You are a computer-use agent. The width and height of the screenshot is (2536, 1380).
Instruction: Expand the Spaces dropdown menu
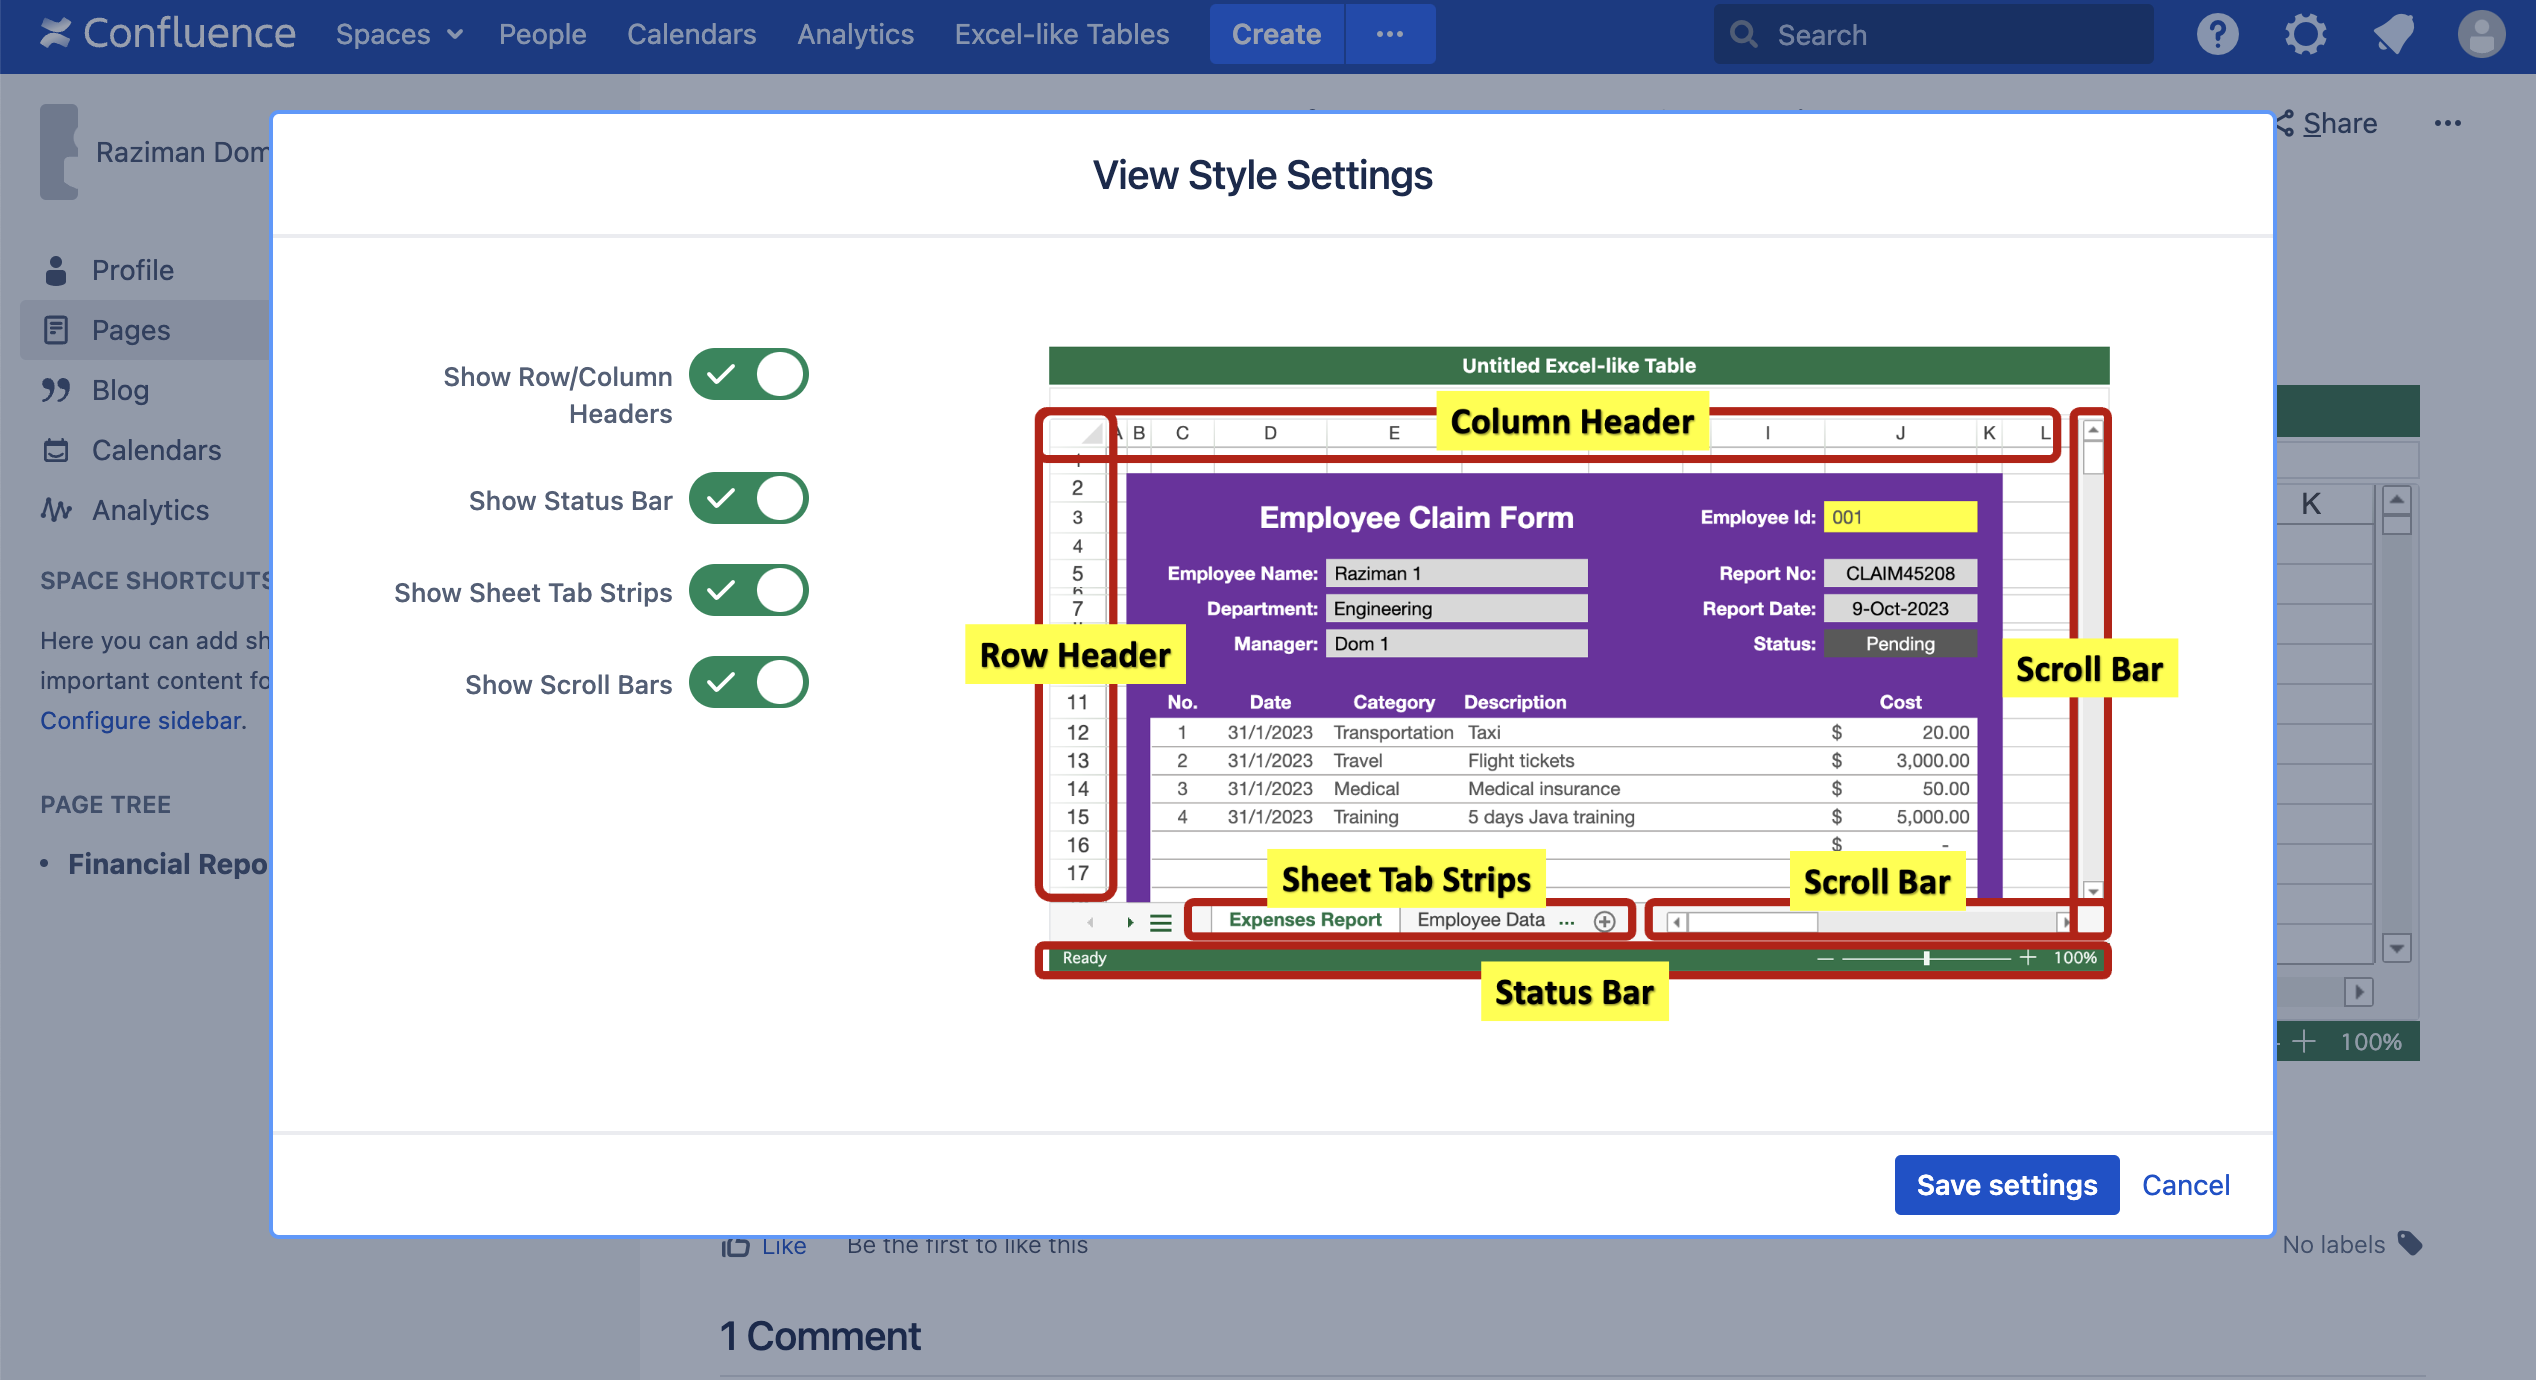click(398, 34)
